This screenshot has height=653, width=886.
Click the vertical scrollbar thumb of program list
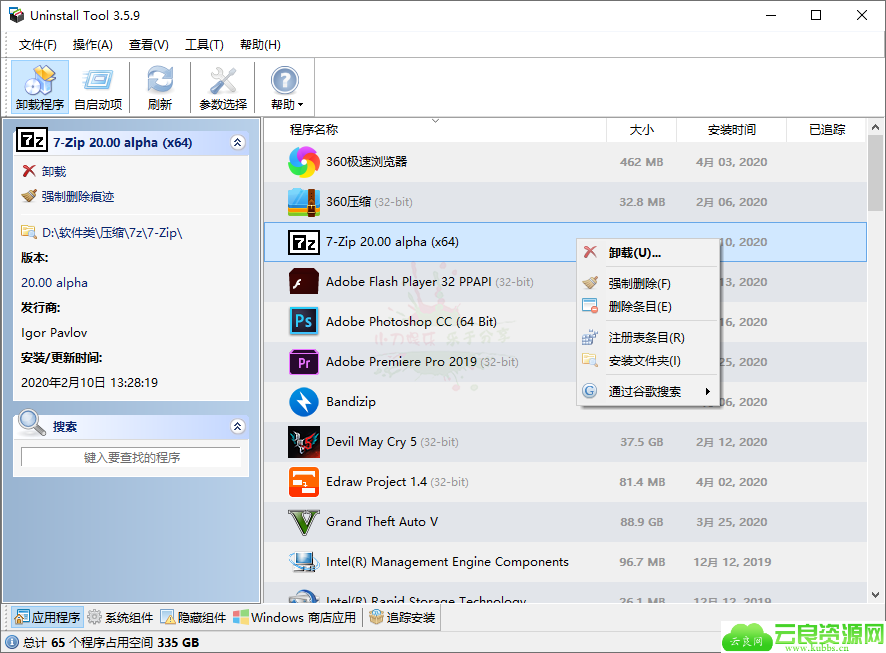point(875,173)
